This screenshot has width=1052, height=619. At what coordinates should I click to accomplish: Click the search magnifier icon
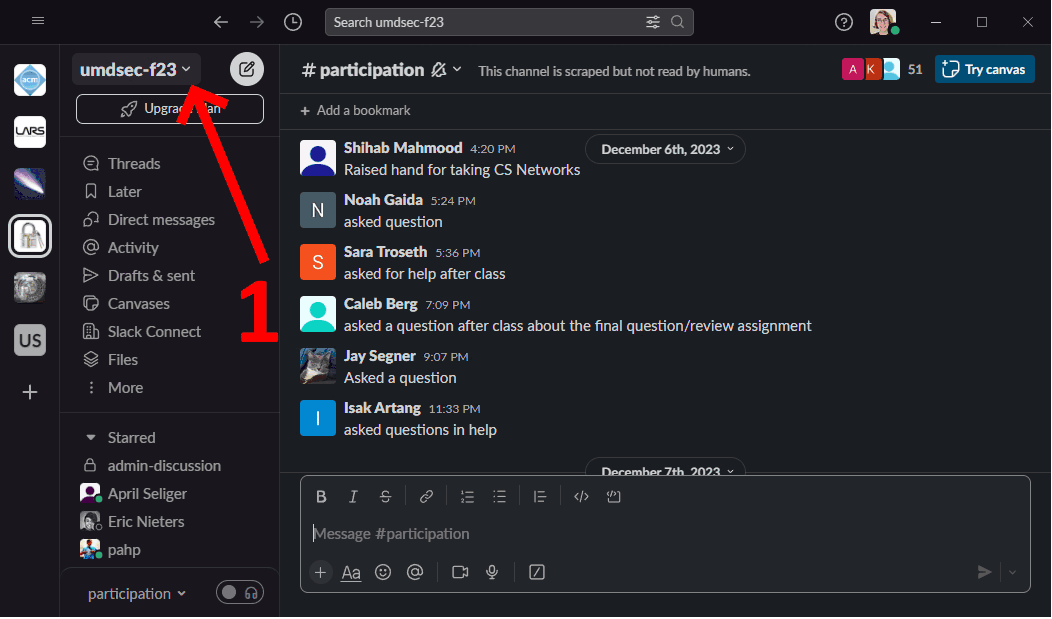678,22
